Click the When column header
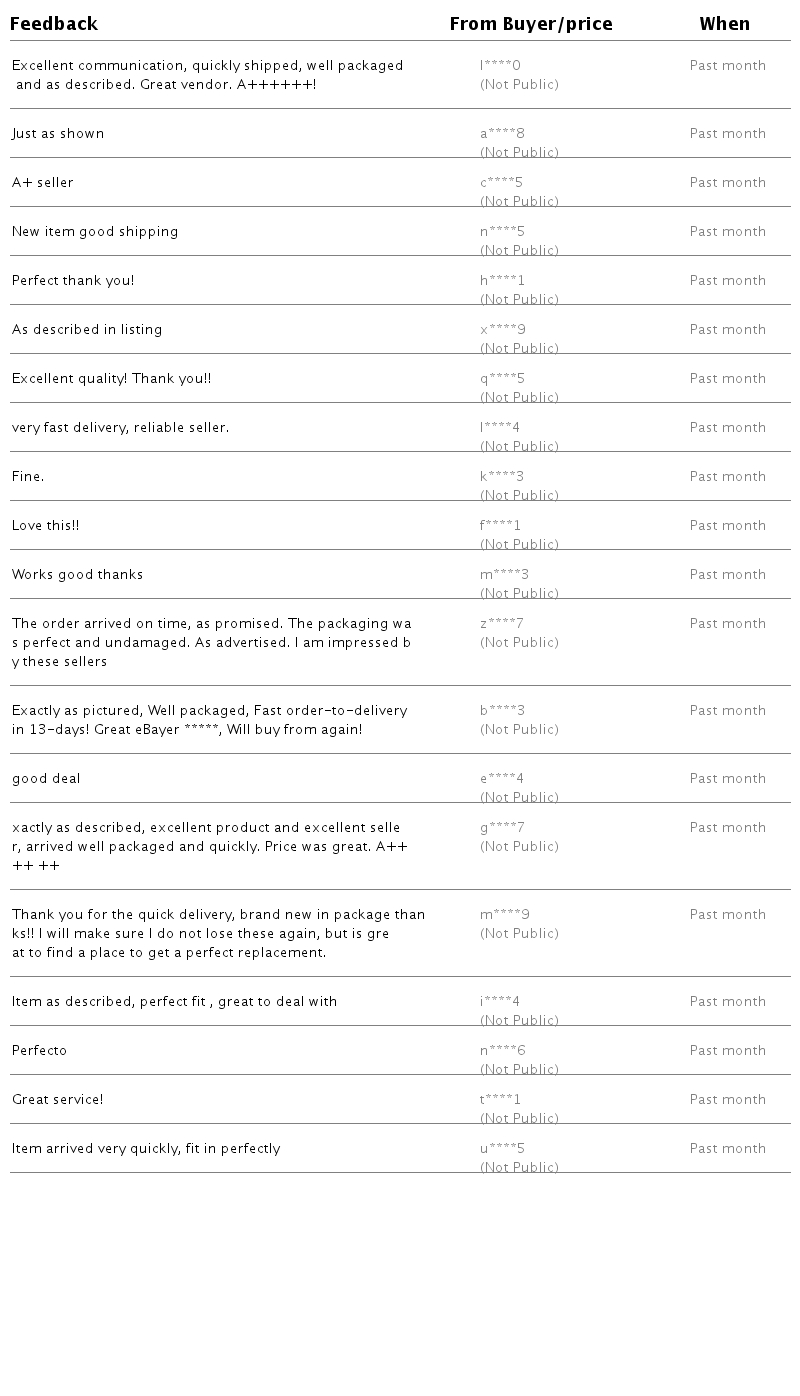Image resolution: width=800 pixels, height=1396 pixels. [724, 24]
